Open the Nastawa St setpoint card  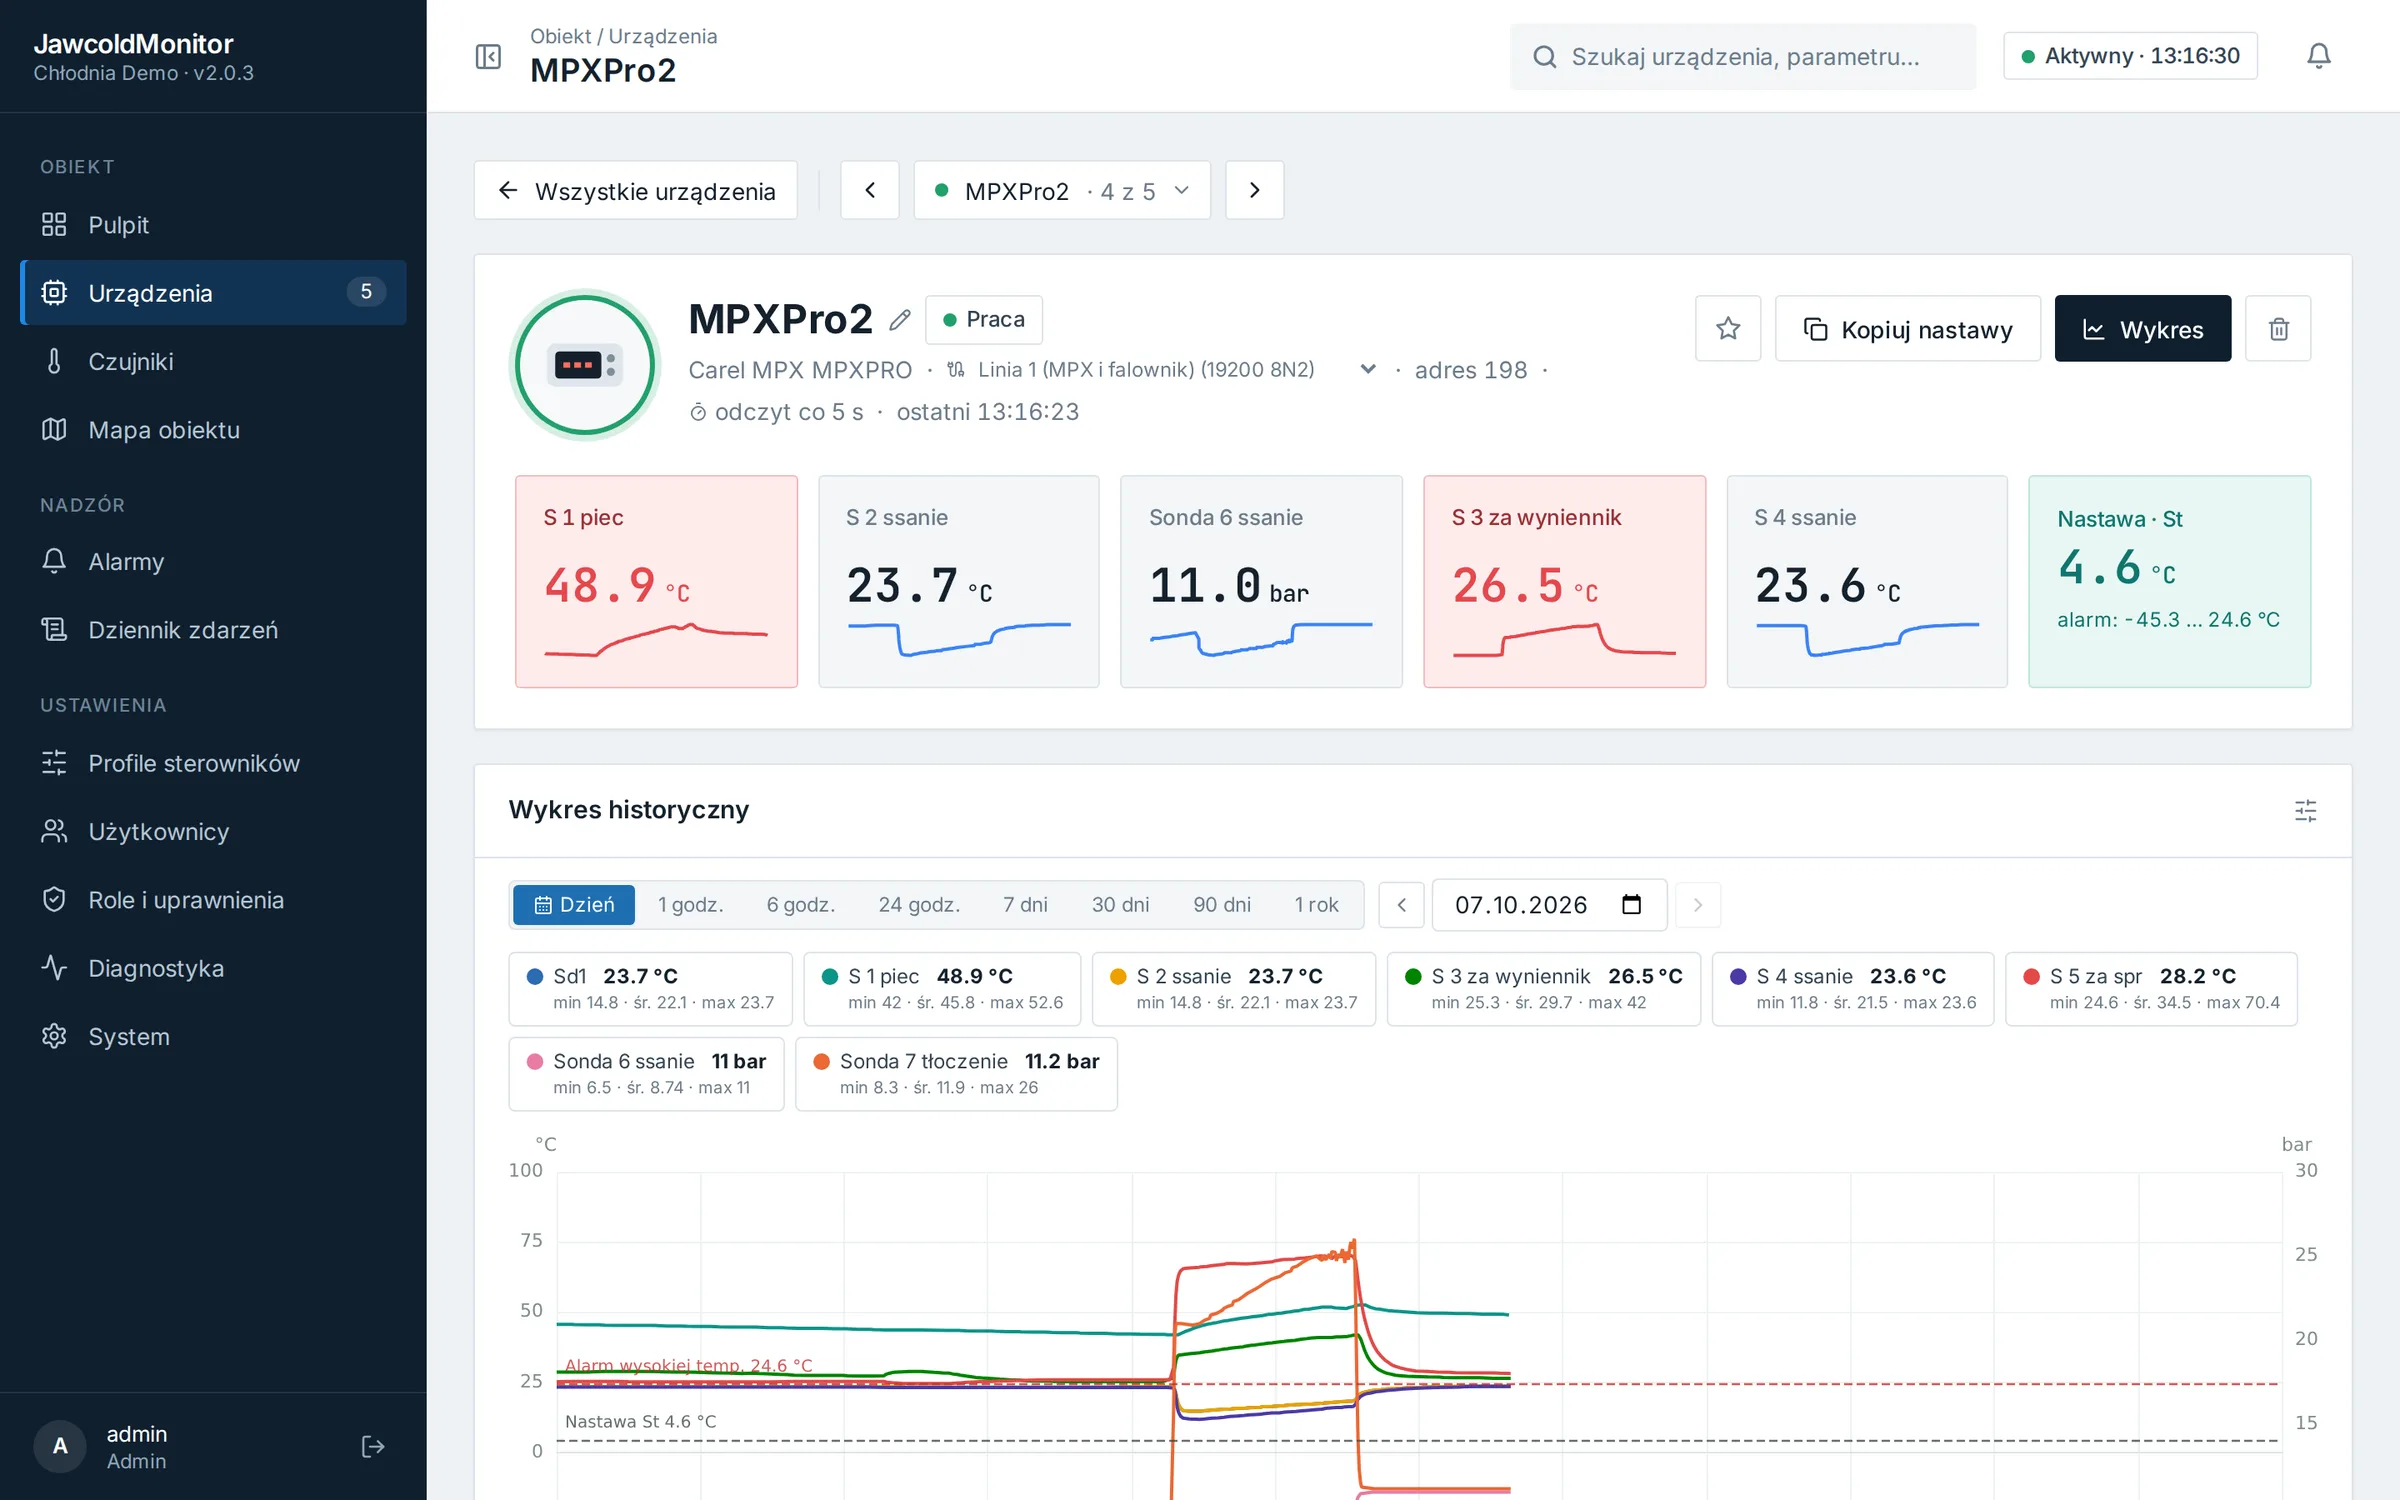pos(2169,581)
